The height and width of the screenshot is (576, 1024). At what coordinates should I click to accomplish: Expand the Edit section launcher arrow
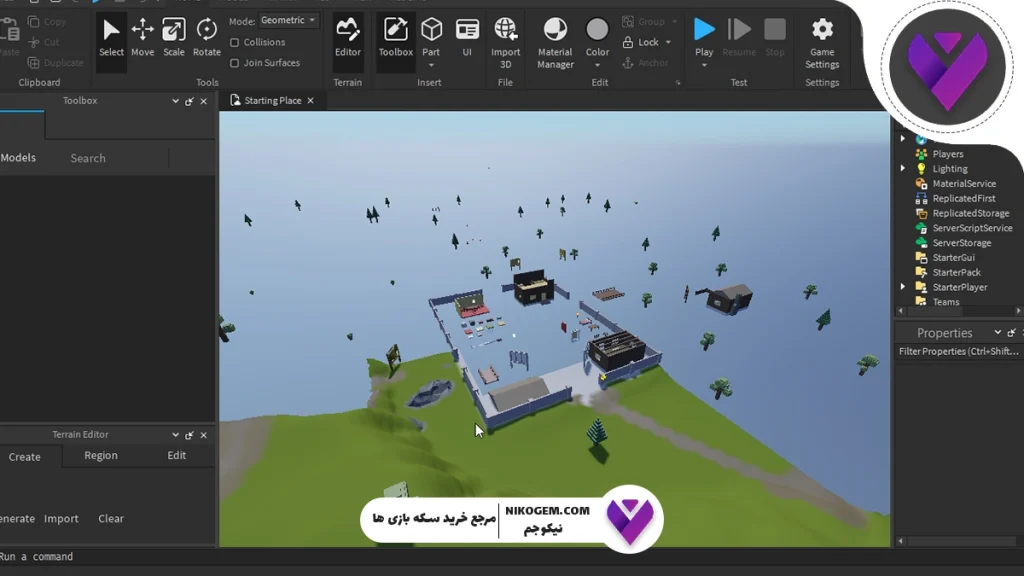click(x=678, y=83)
